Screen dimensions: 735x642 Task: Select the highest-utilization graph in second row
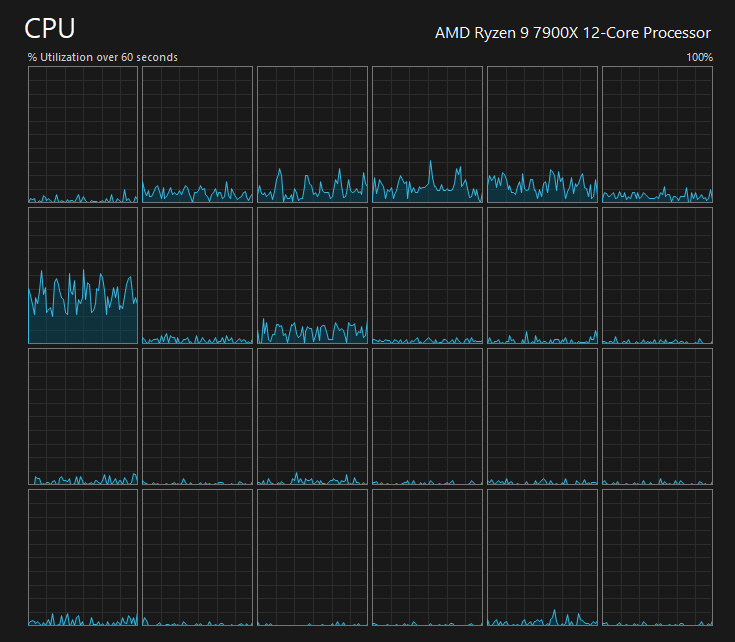click(x=83, y=276)
